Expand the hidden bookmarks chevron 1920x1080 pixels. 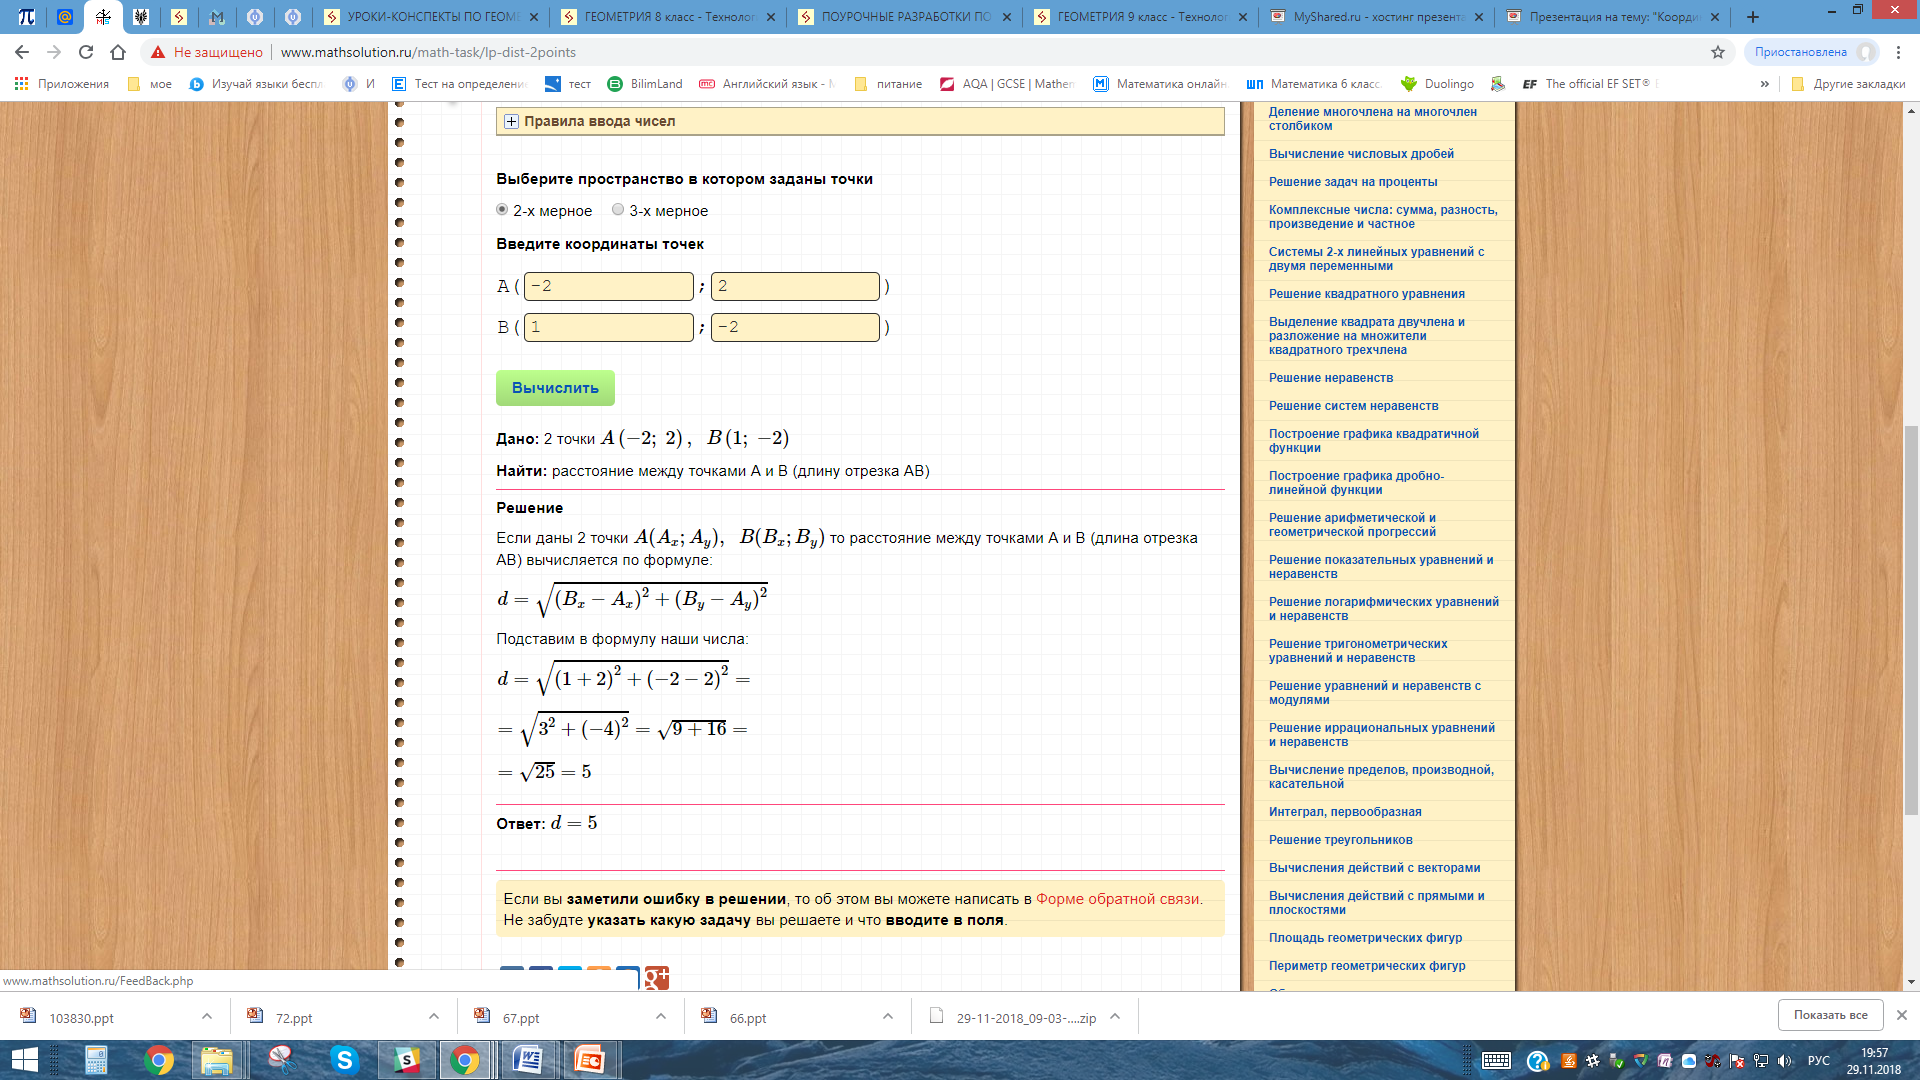pyautogui.click(x=1764, y=84)
